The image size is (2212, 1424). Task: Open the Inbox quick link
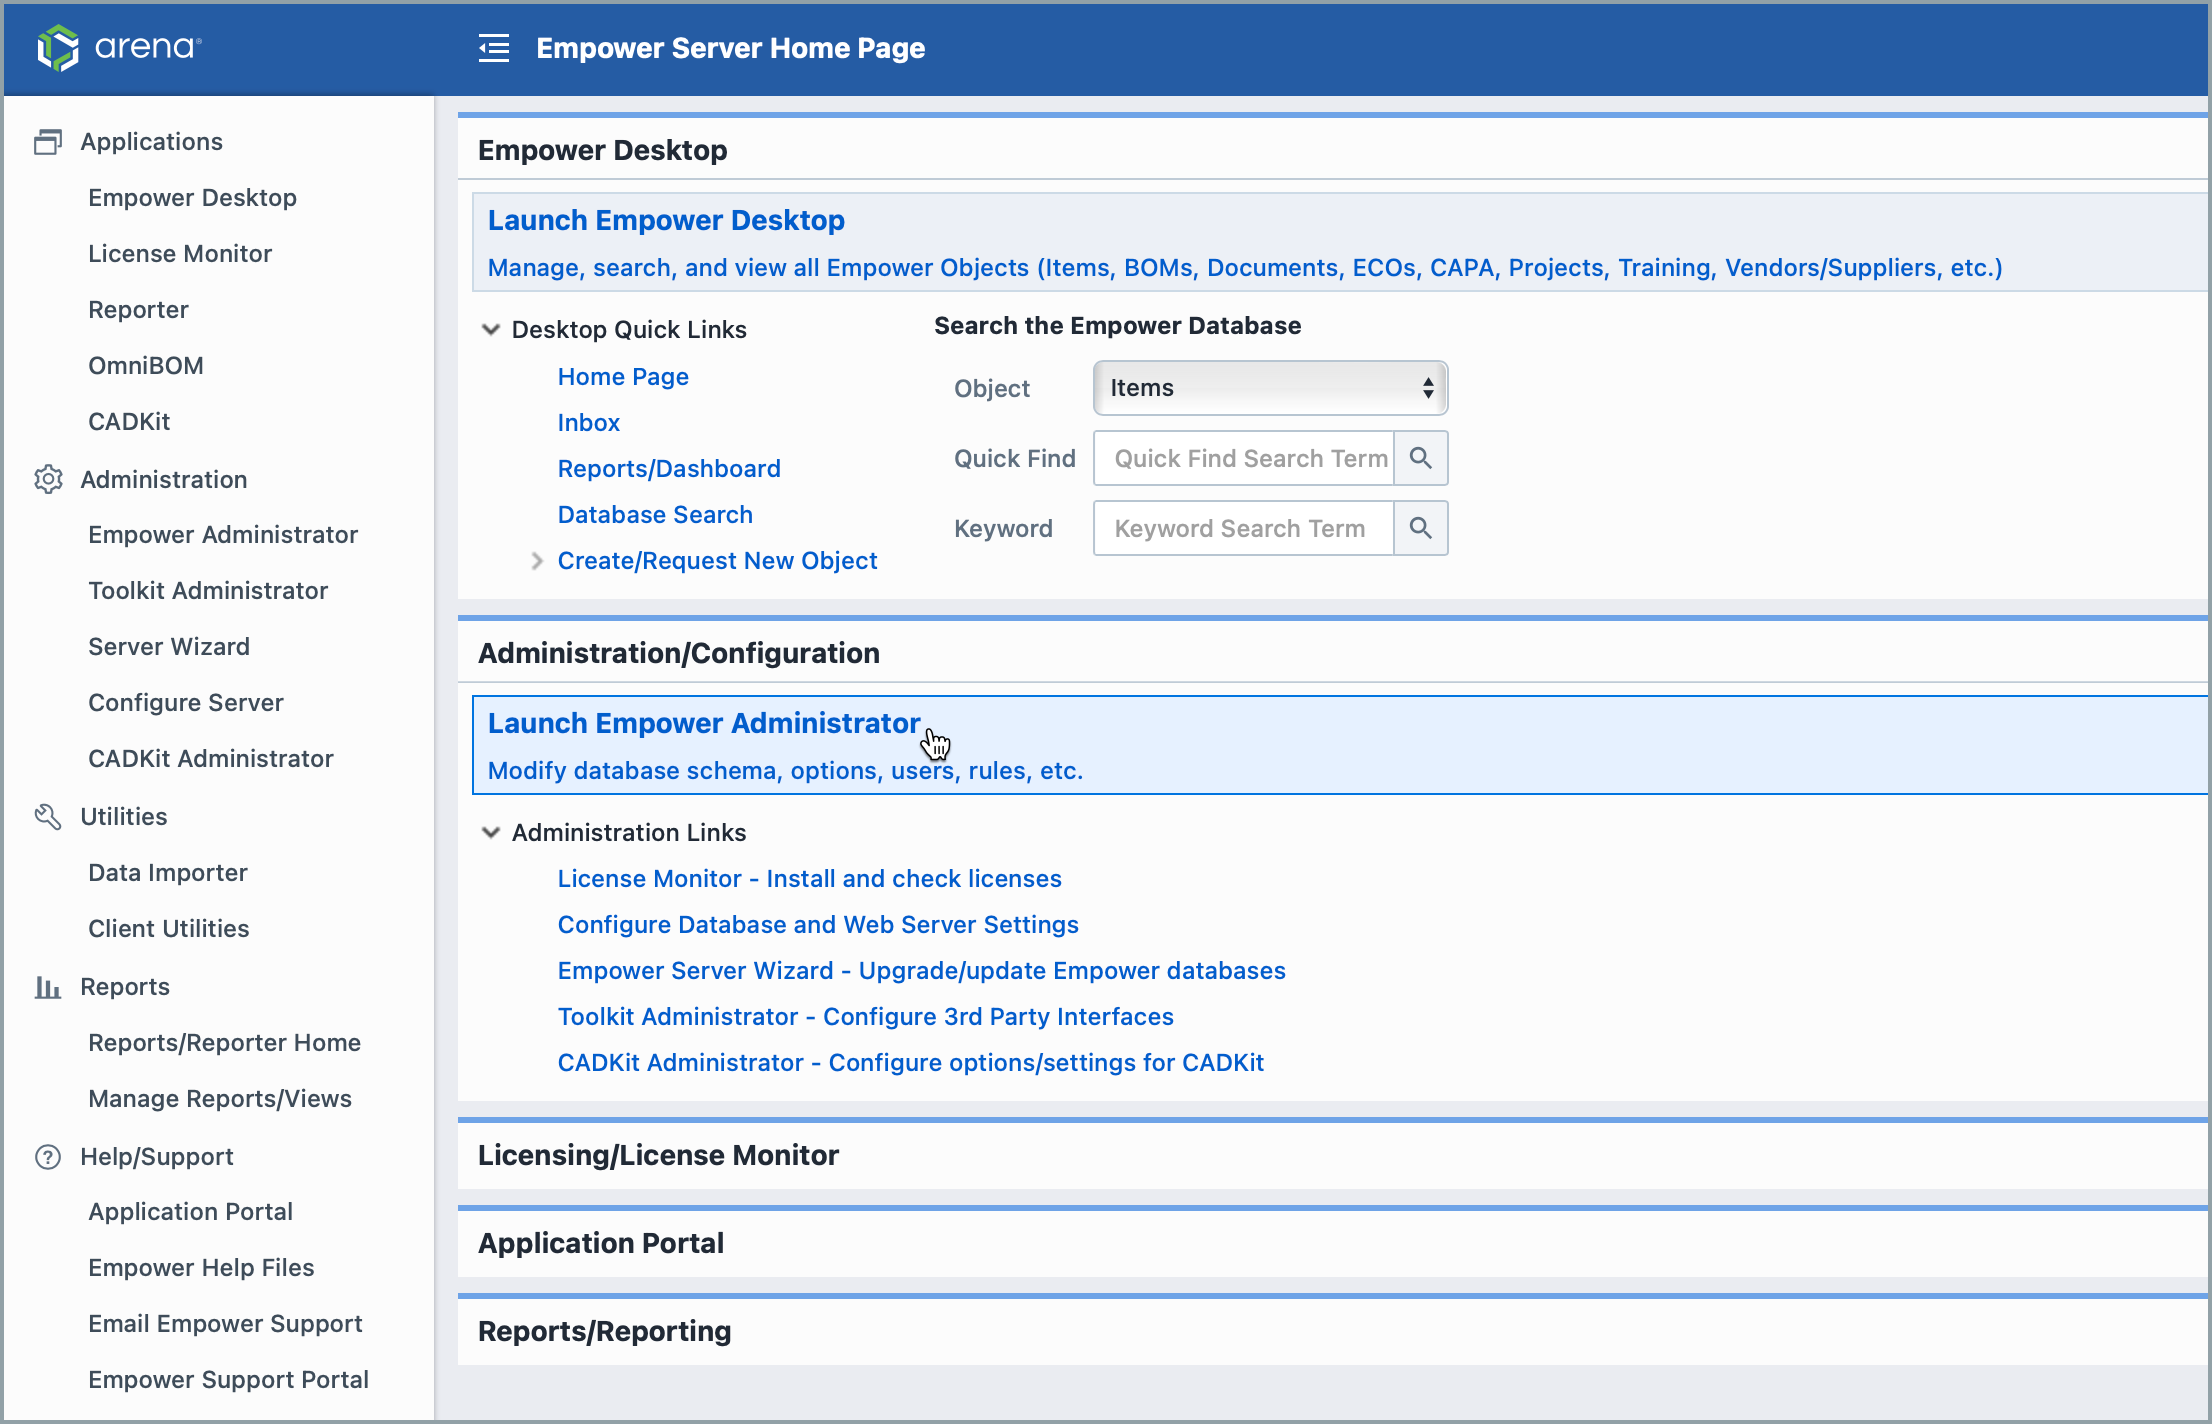coord(589,423)
